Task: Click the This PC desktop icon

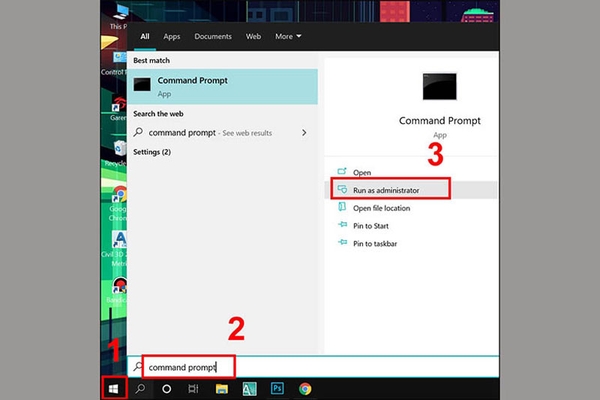Action: click(119, 17)
